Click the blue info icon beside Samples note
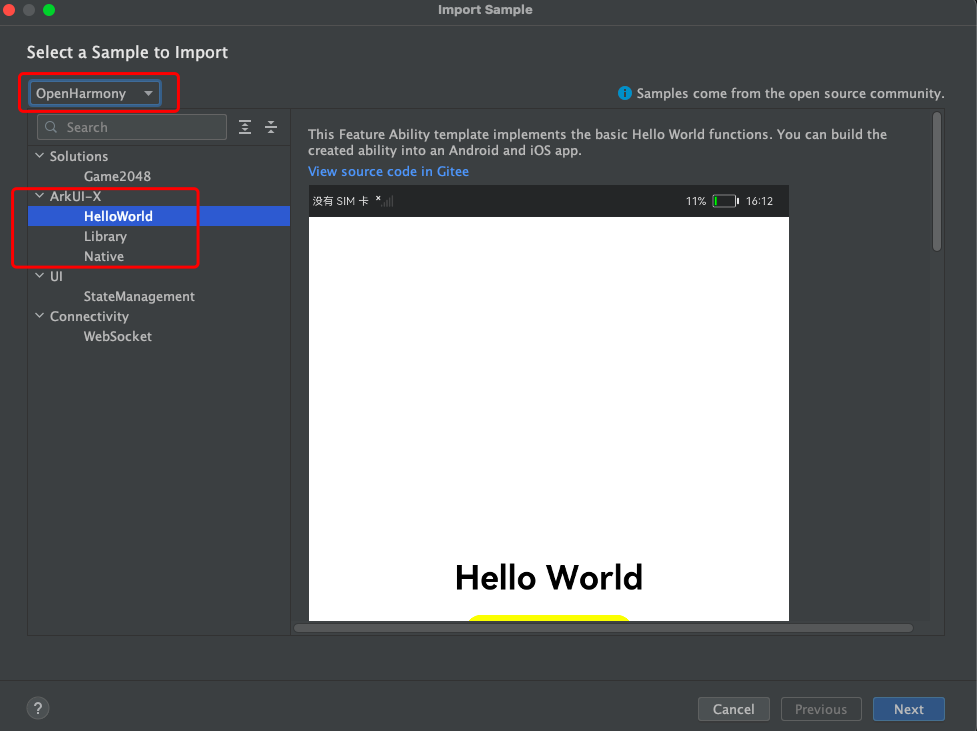This screenshot has height=731, width=977. (x=624, y=93)
